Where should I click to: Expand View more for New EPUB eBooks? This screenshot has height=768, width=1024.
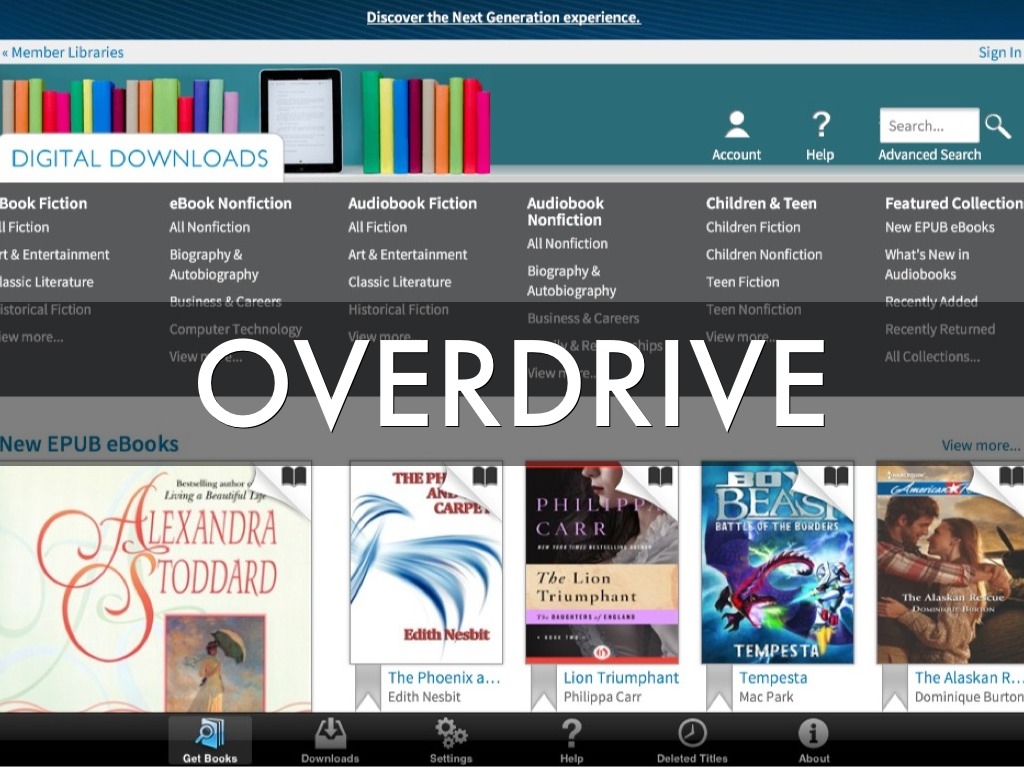(x=981, y=446)
